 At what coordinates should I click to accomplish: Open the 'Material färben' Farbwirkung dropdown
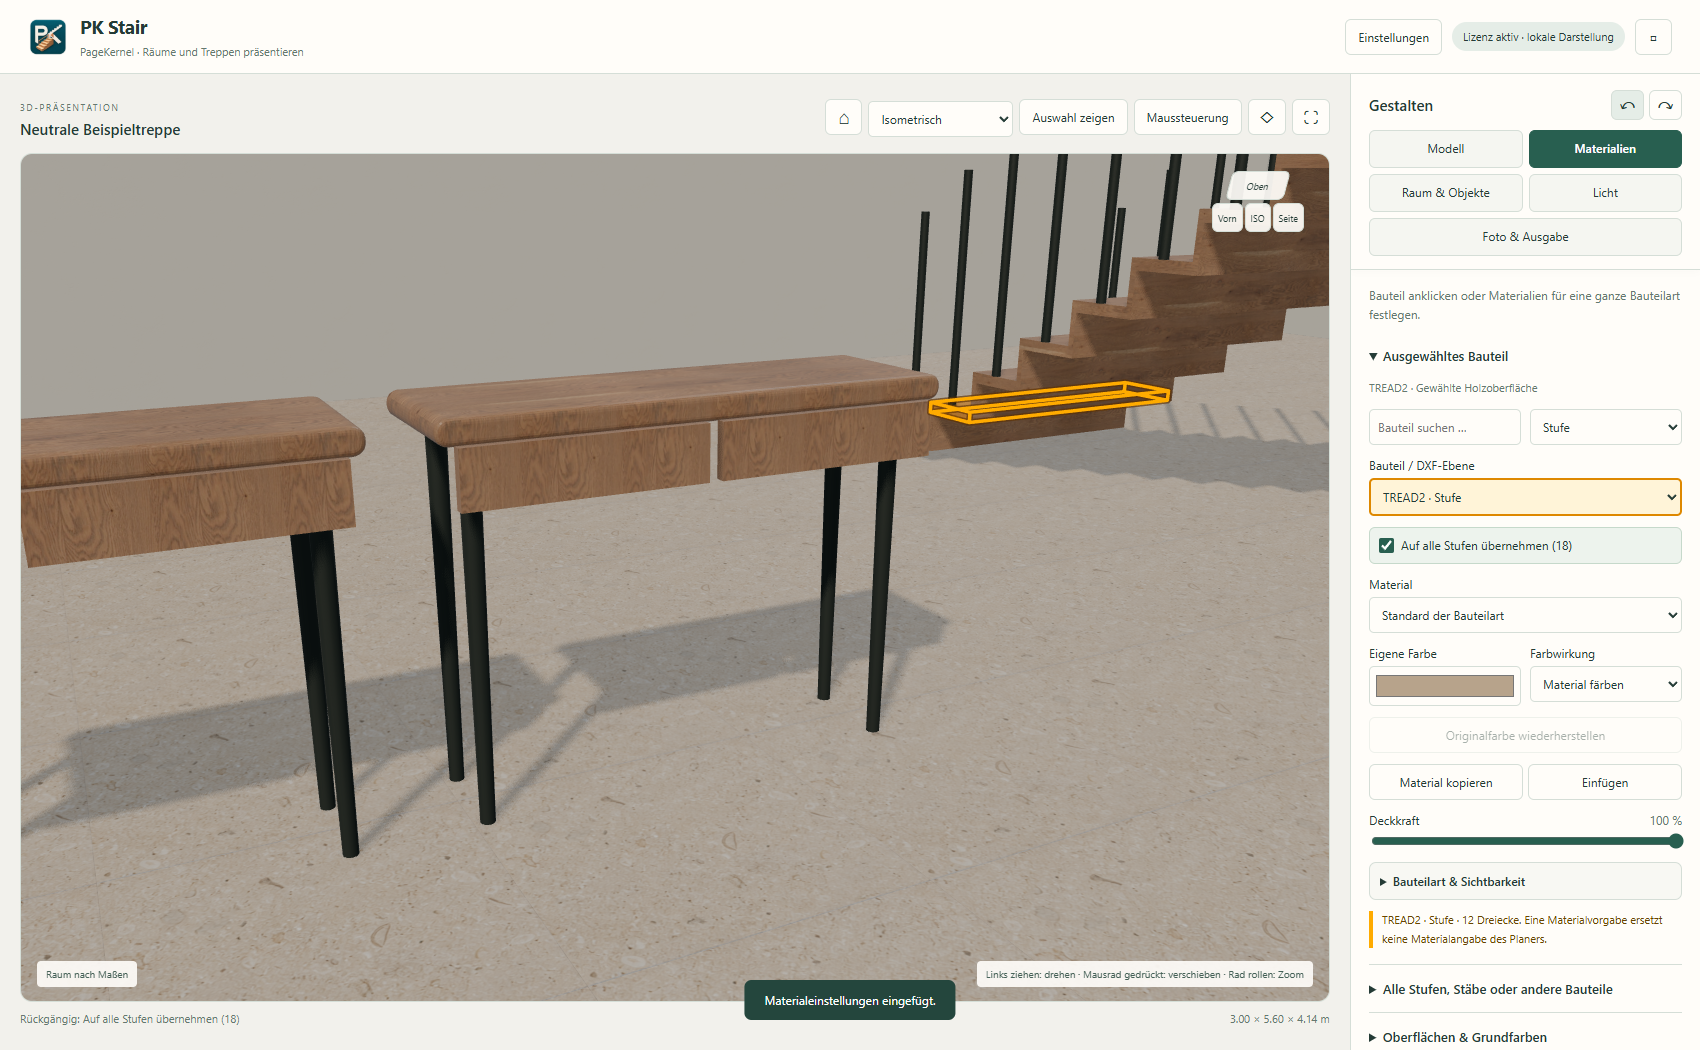[x=1605, y=684]
